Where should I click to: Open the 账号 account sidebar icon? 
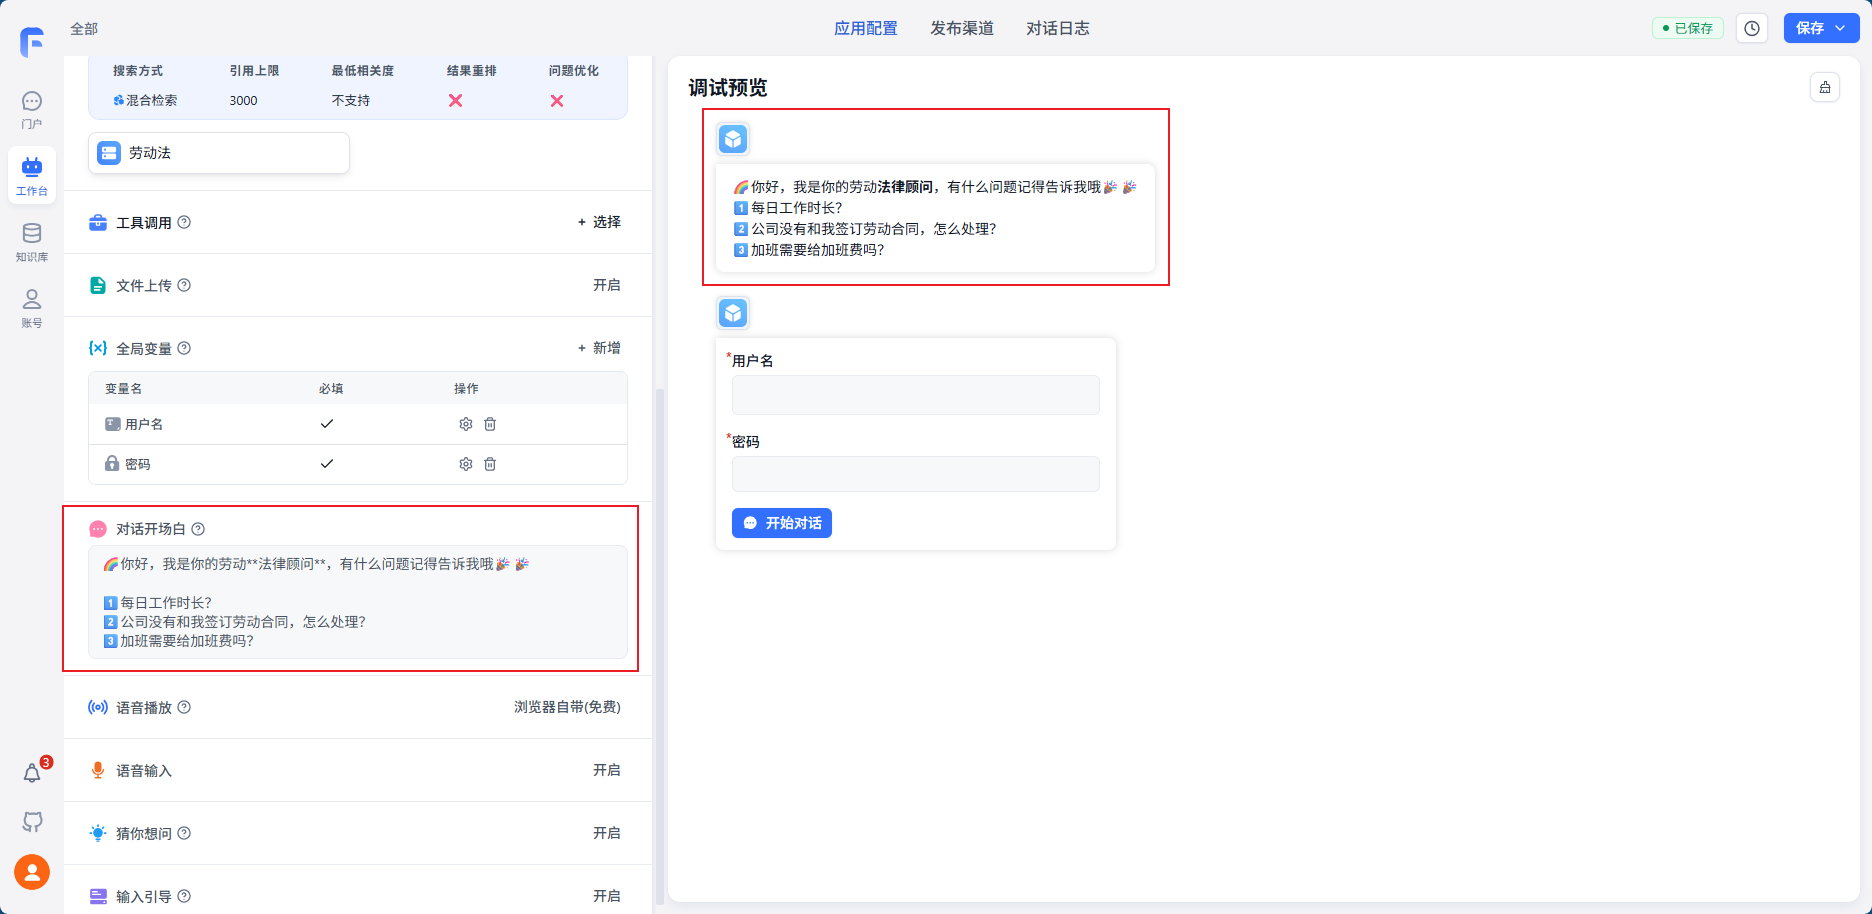[x=32, y=308]
